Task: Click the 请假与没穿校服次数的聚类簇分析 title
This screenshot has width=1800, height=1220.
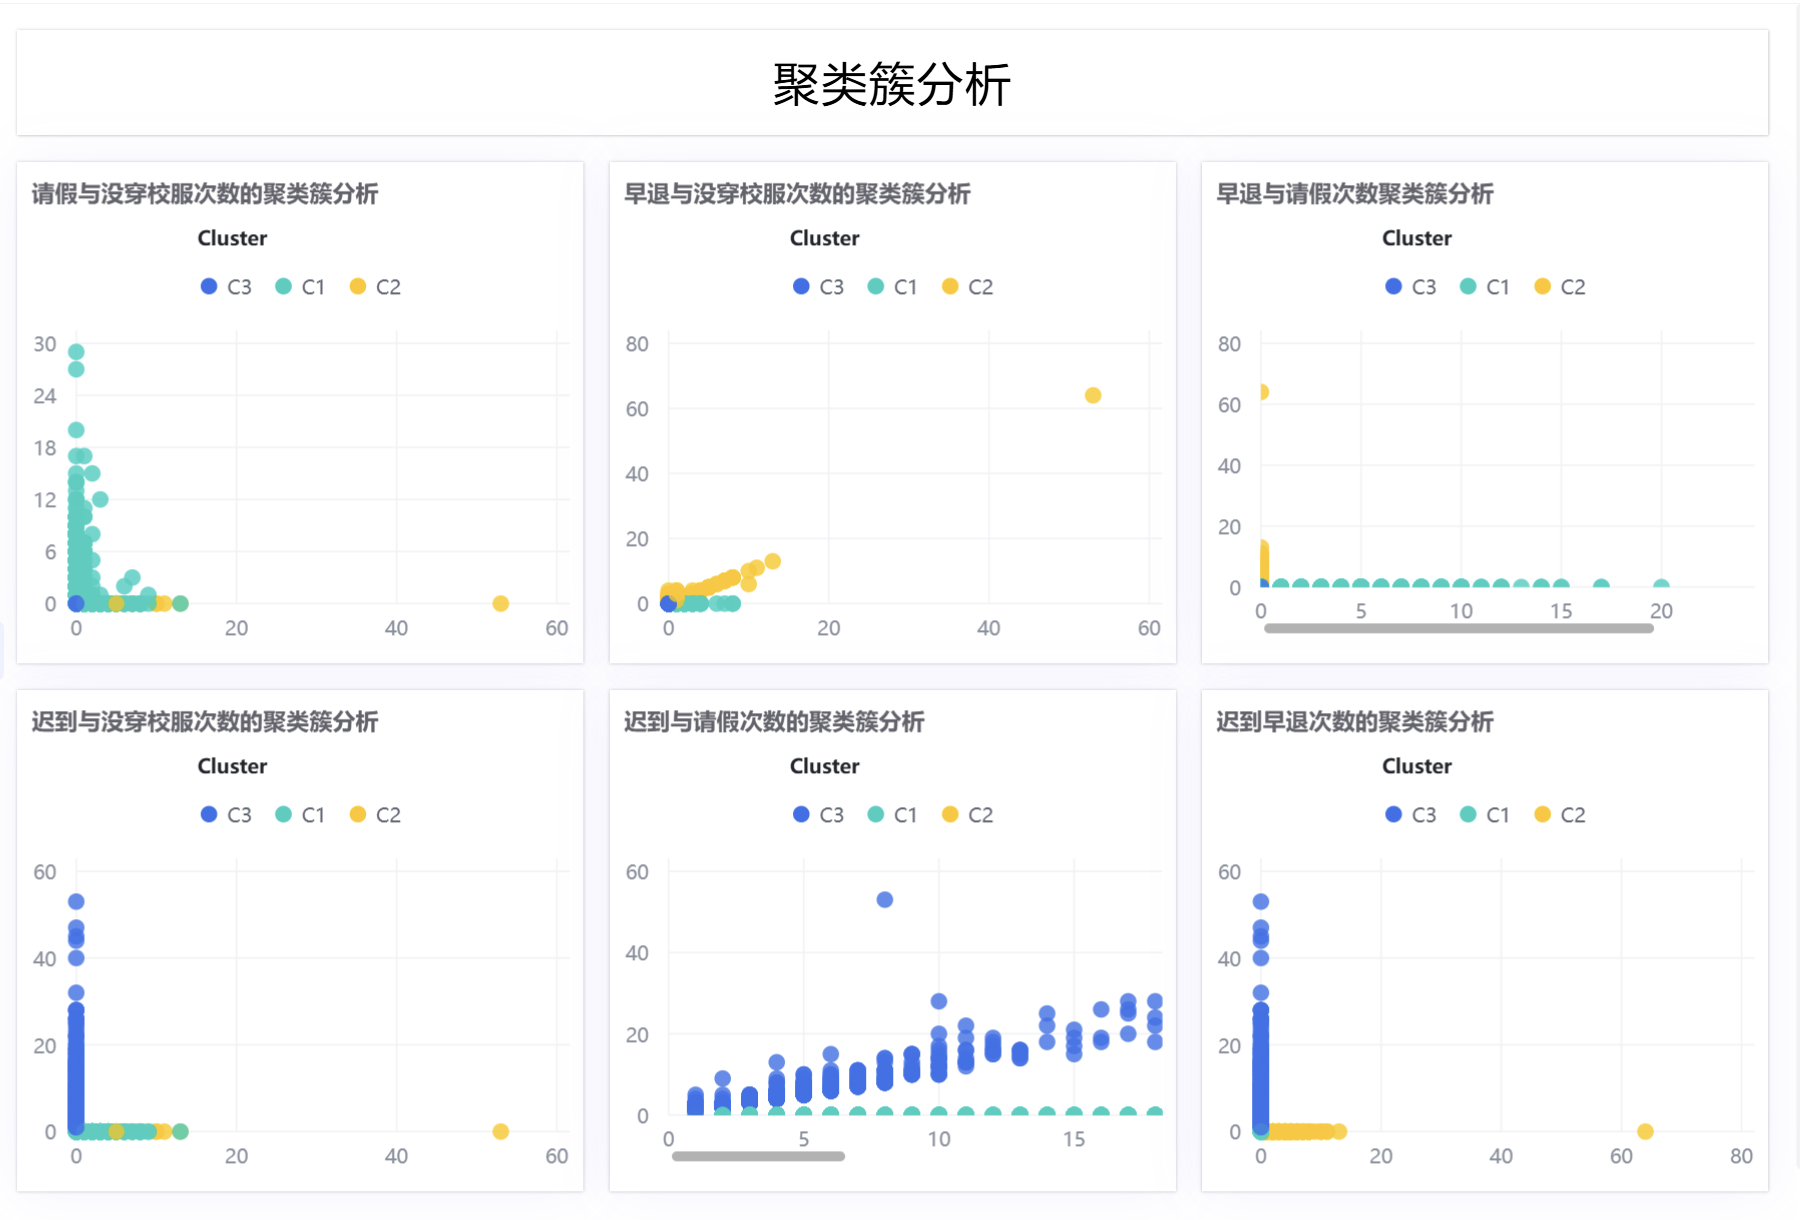Action: pyautogui.click(x=205, y=194)
